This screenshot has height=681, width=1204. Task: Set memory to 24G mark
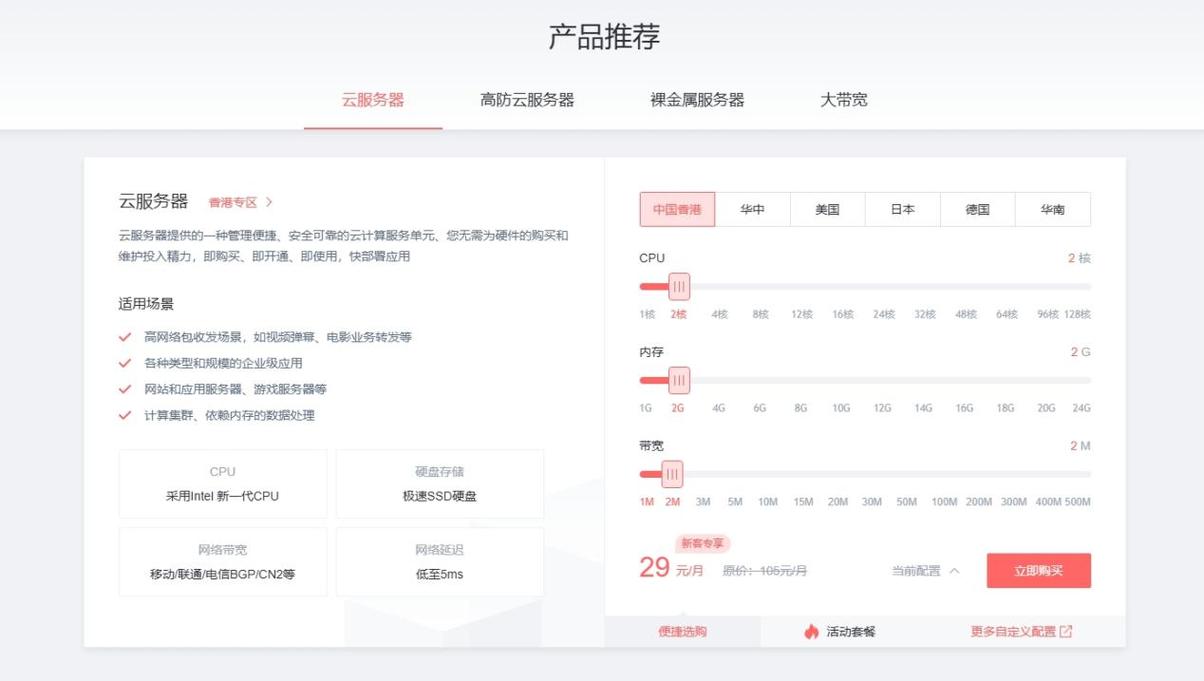[x=1081, y=408]
